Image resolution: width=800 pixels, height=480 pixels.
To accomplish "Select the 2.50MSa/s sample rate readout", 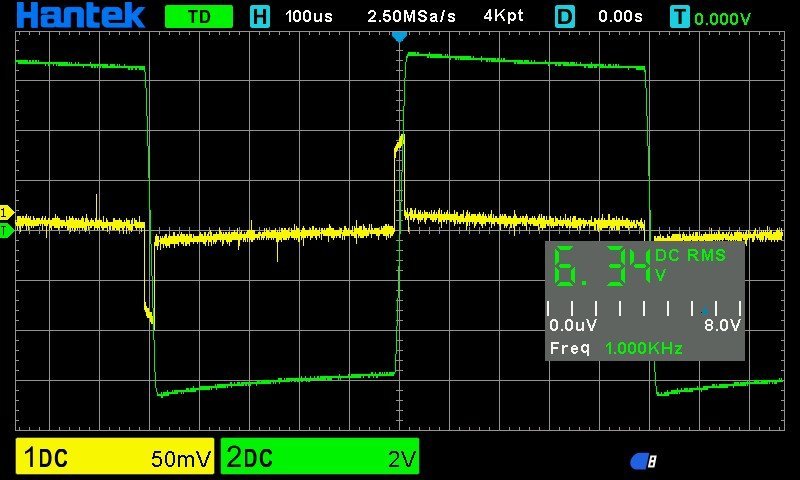I will pos(412,17).
